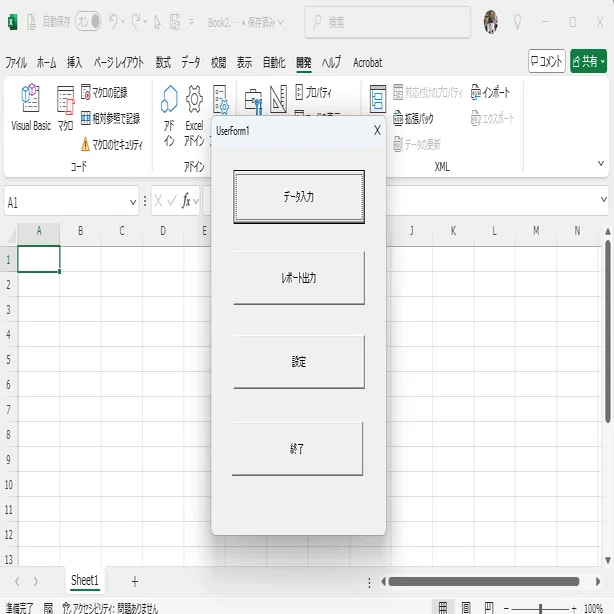Close the UserForm1 dialog with X
Viewport: 614px width, 614px height.
pyautogui.click(x=377, y=130)
